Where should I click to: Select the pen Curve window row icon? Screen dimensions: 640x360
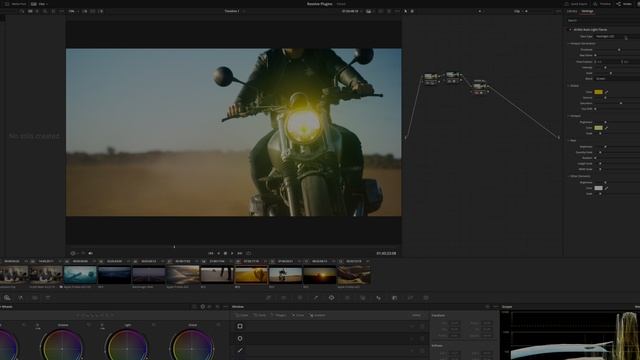240,350
